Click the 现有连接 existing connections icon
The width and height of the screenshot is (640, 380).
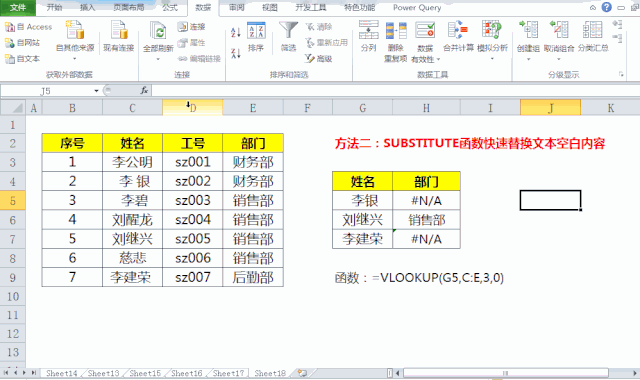[118, 31]
